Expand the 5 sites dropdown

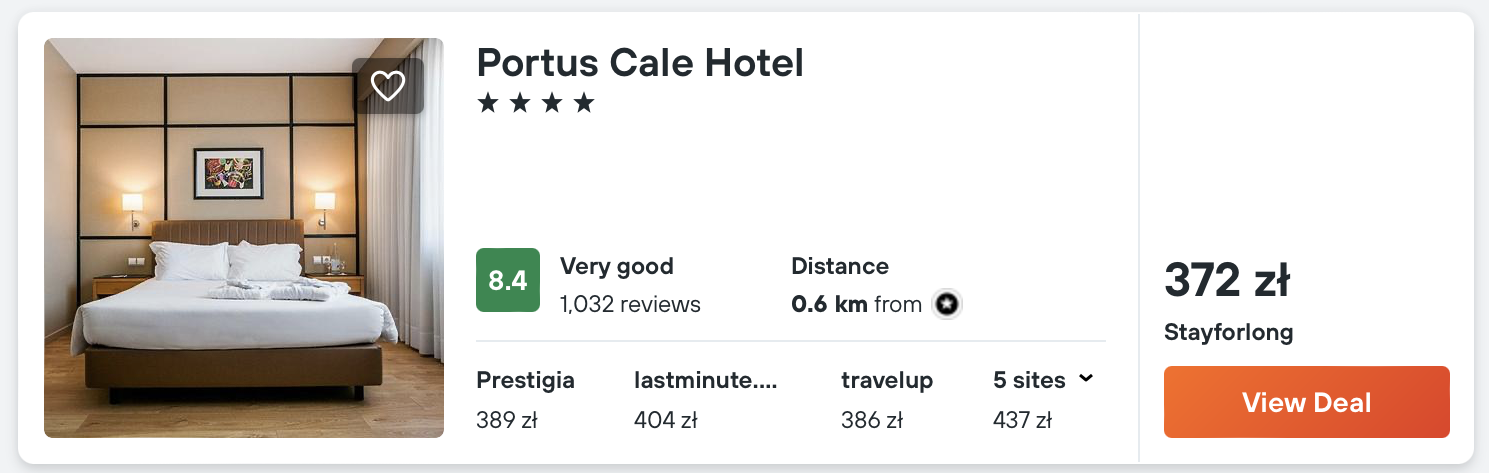tap(1043, 380)
